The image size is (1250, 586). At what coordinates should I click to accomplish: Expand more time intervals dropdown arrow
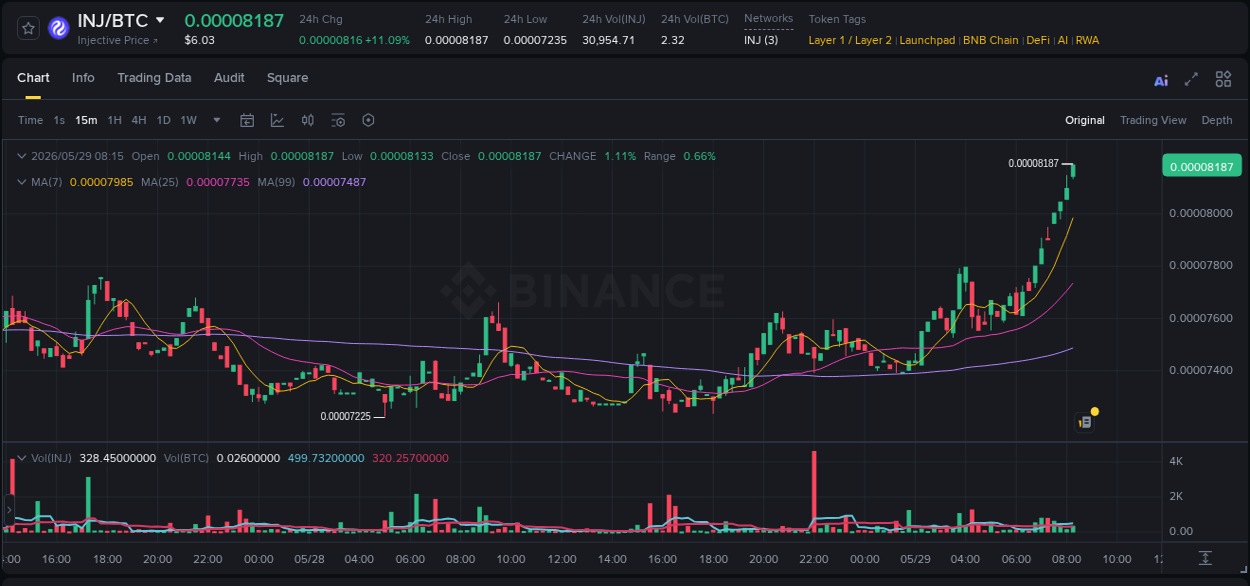click(217, 120)
